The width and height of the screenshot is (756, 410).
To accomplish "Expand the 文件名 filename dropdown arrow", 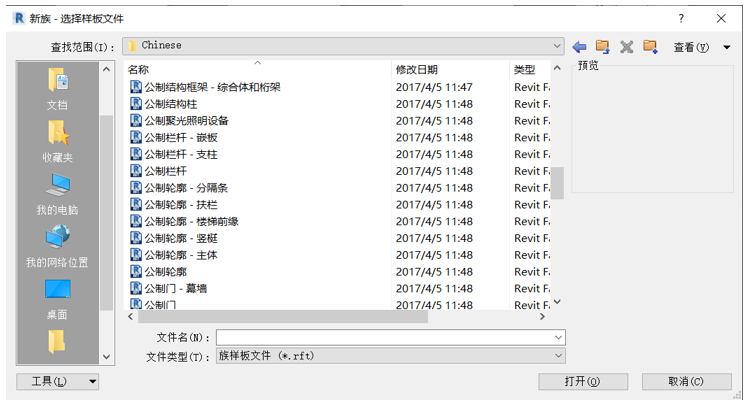I will click(557, 338).
